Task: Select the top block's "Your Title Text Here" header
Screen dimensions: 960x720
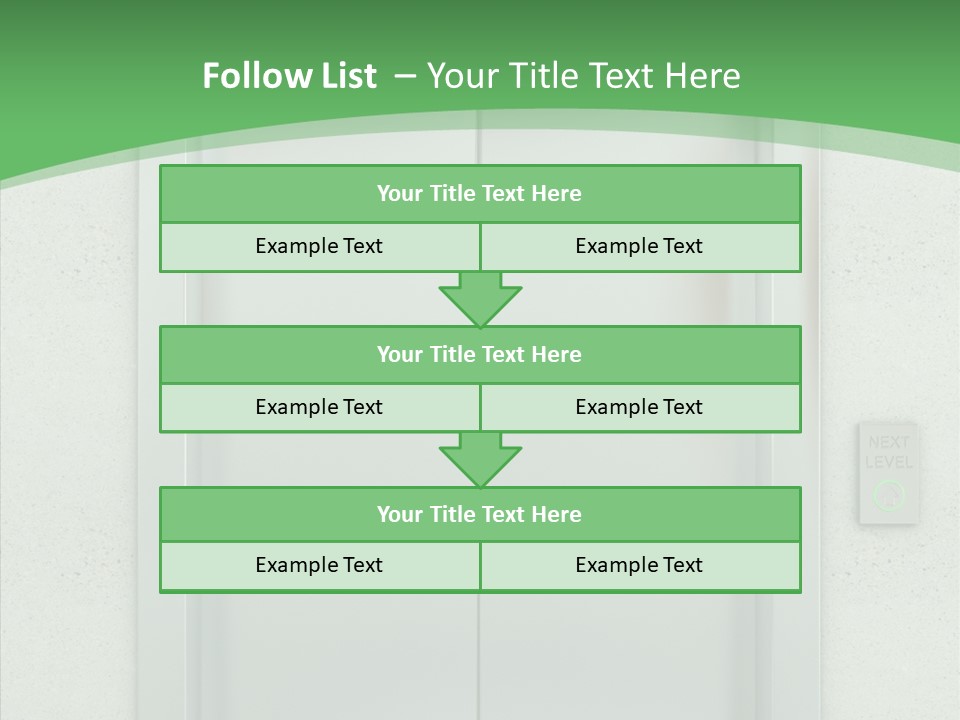Action: pyautogui.click(x=479, y=194)
